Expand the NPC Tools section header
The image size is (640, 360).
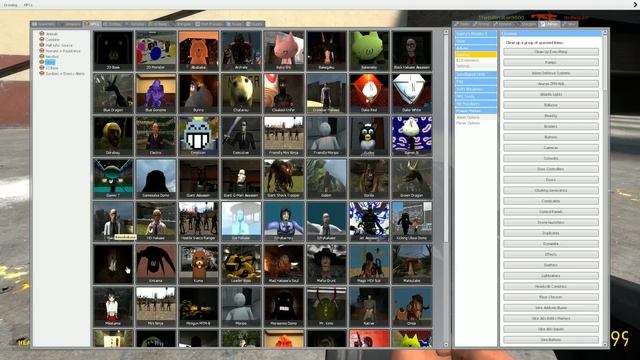(x=476, y=96)
